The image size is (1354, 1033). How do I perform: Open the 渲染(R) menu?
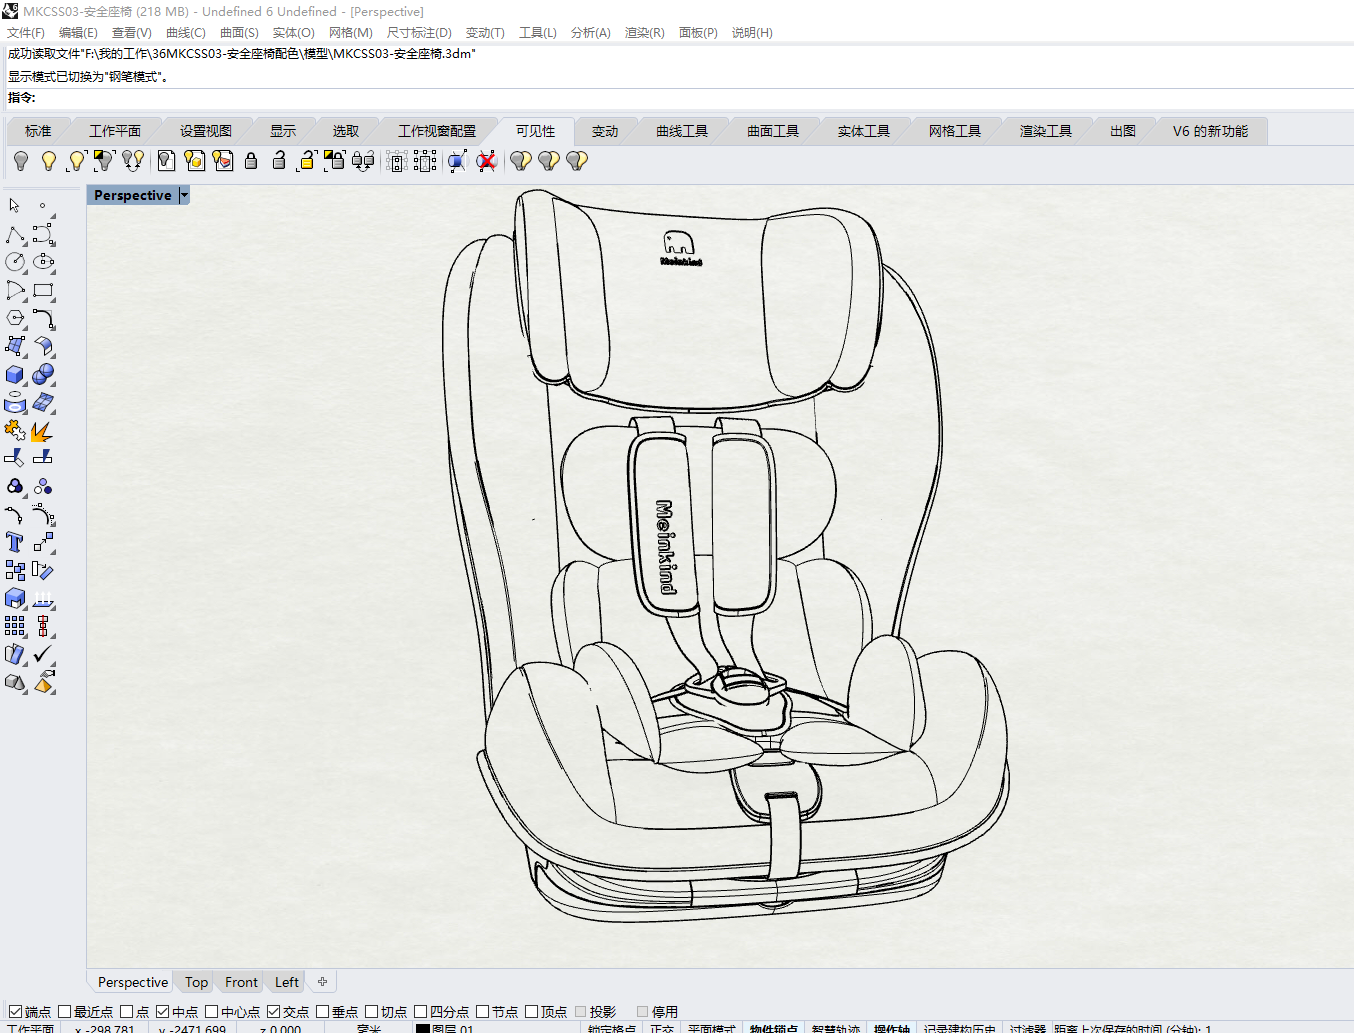point(644,32)
